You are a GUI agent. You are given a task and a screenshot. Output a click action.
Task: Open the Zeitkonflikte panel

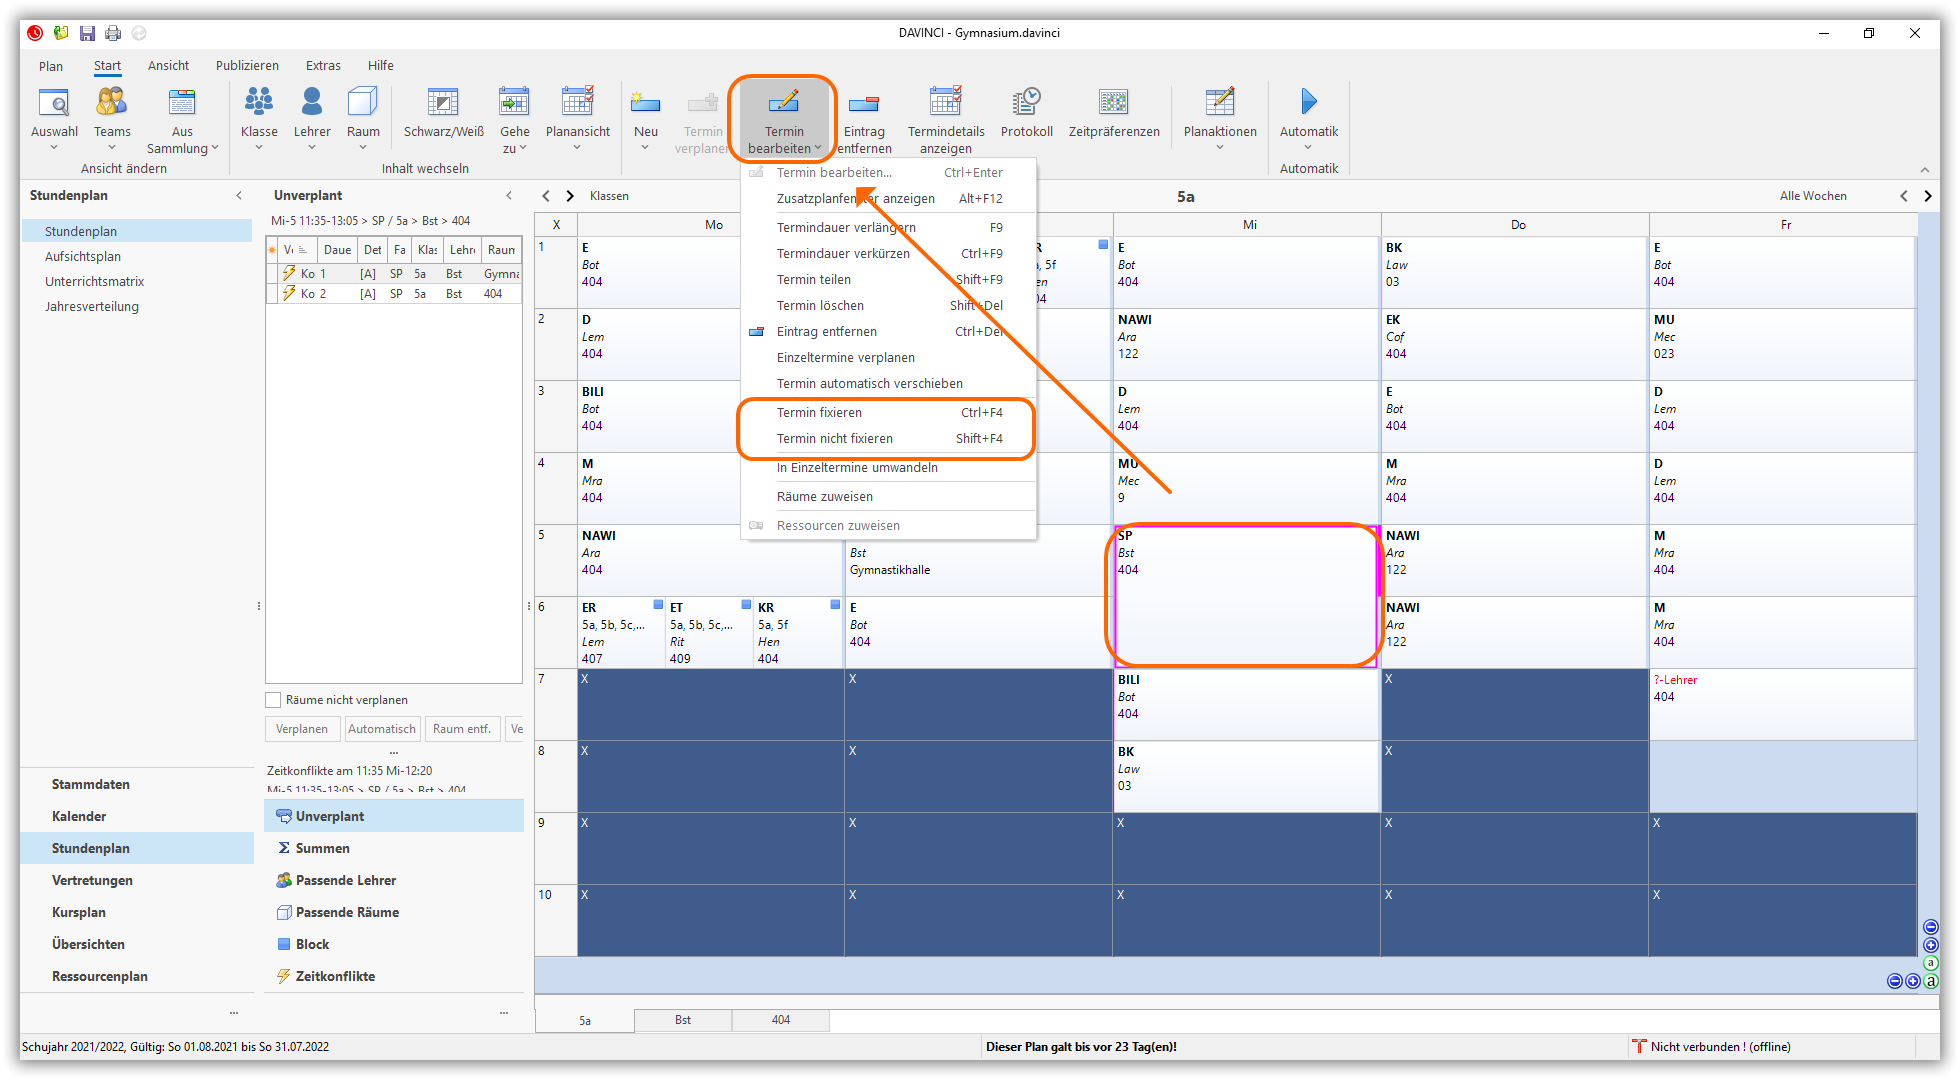(335, 976)
